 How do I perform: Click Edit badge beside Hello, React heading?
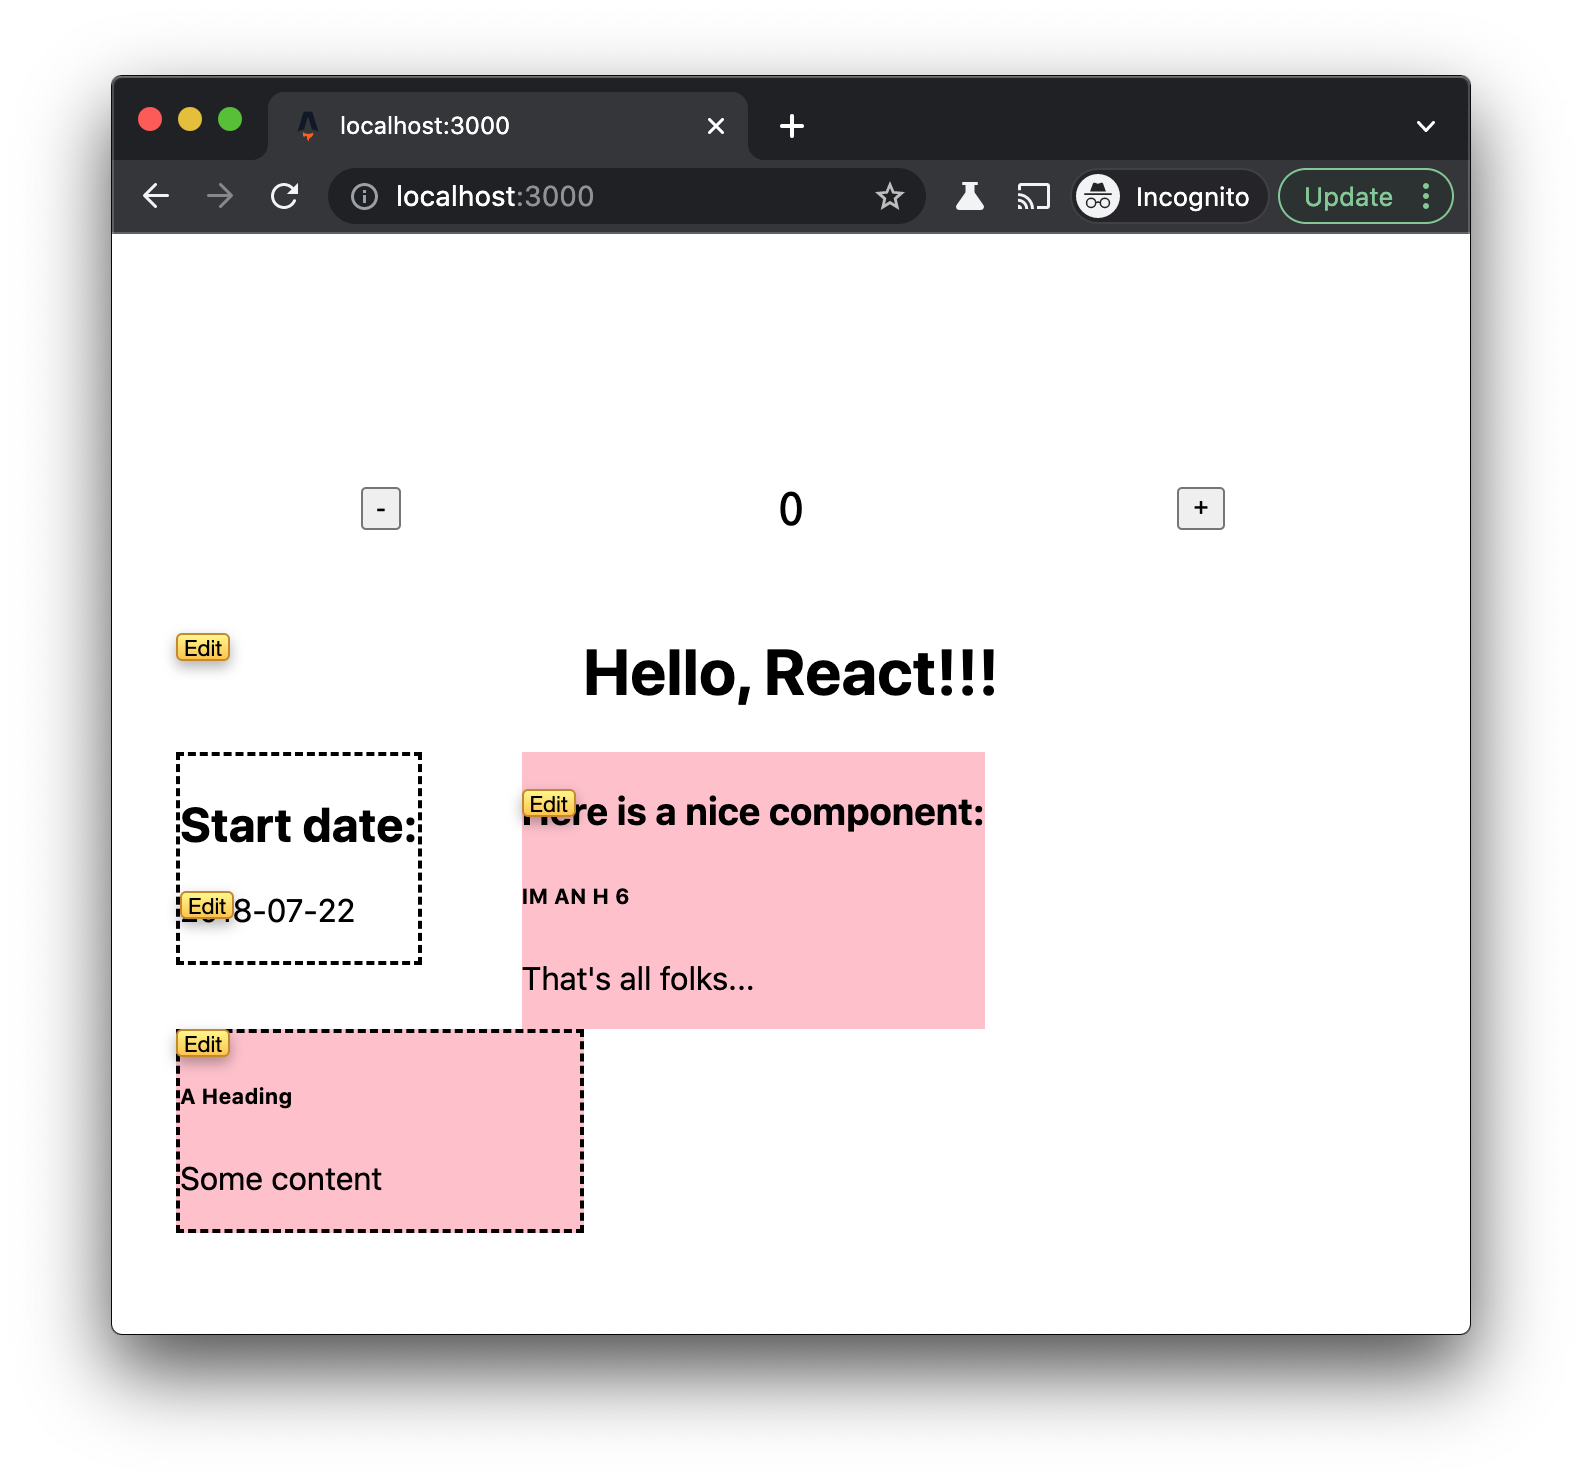click(203, 648)
